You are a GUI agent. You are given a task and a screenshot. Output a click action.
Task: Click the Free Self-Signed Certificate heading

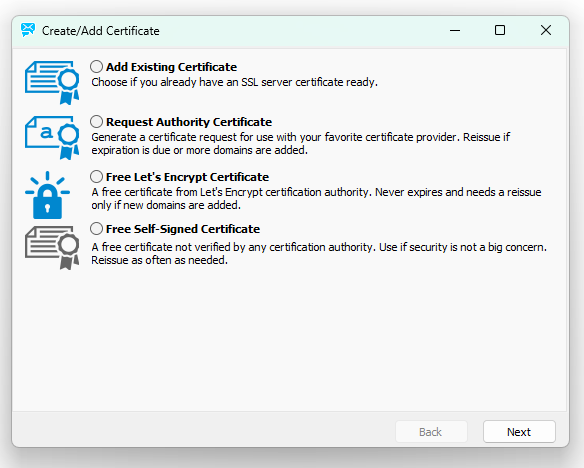coord(183,229)
